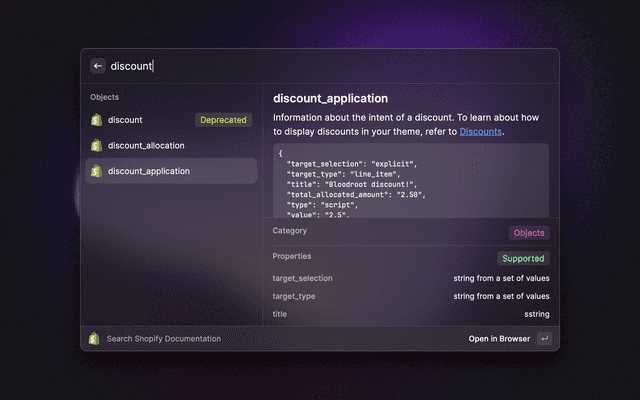
Task: Open the Discounts hyperlink in description
Action: (481, 132)
